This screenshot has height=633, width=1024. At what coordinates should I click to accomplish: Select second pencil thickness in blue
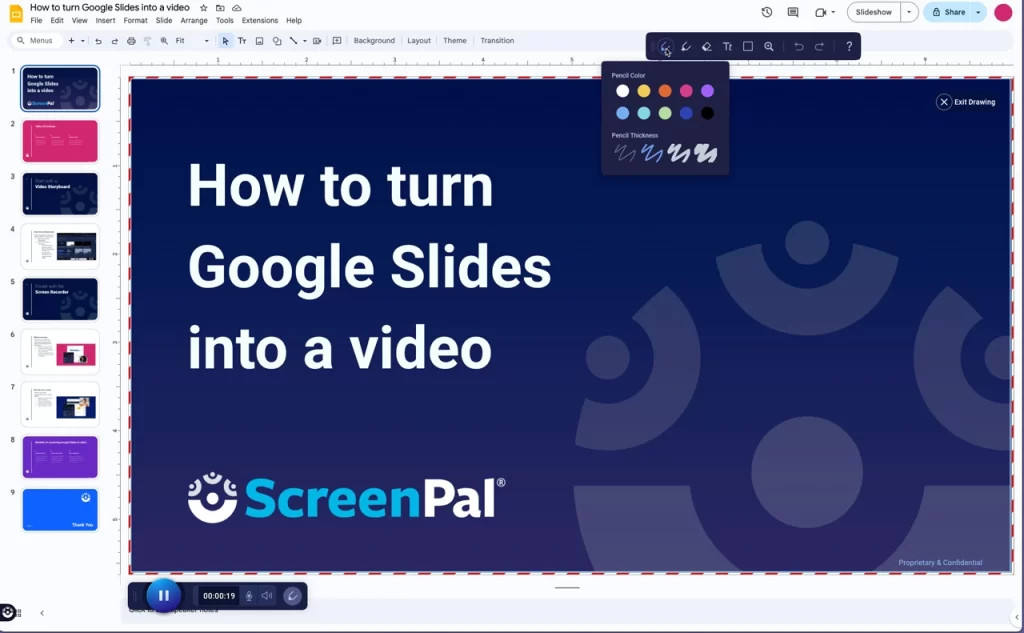[x=652, y=153]
